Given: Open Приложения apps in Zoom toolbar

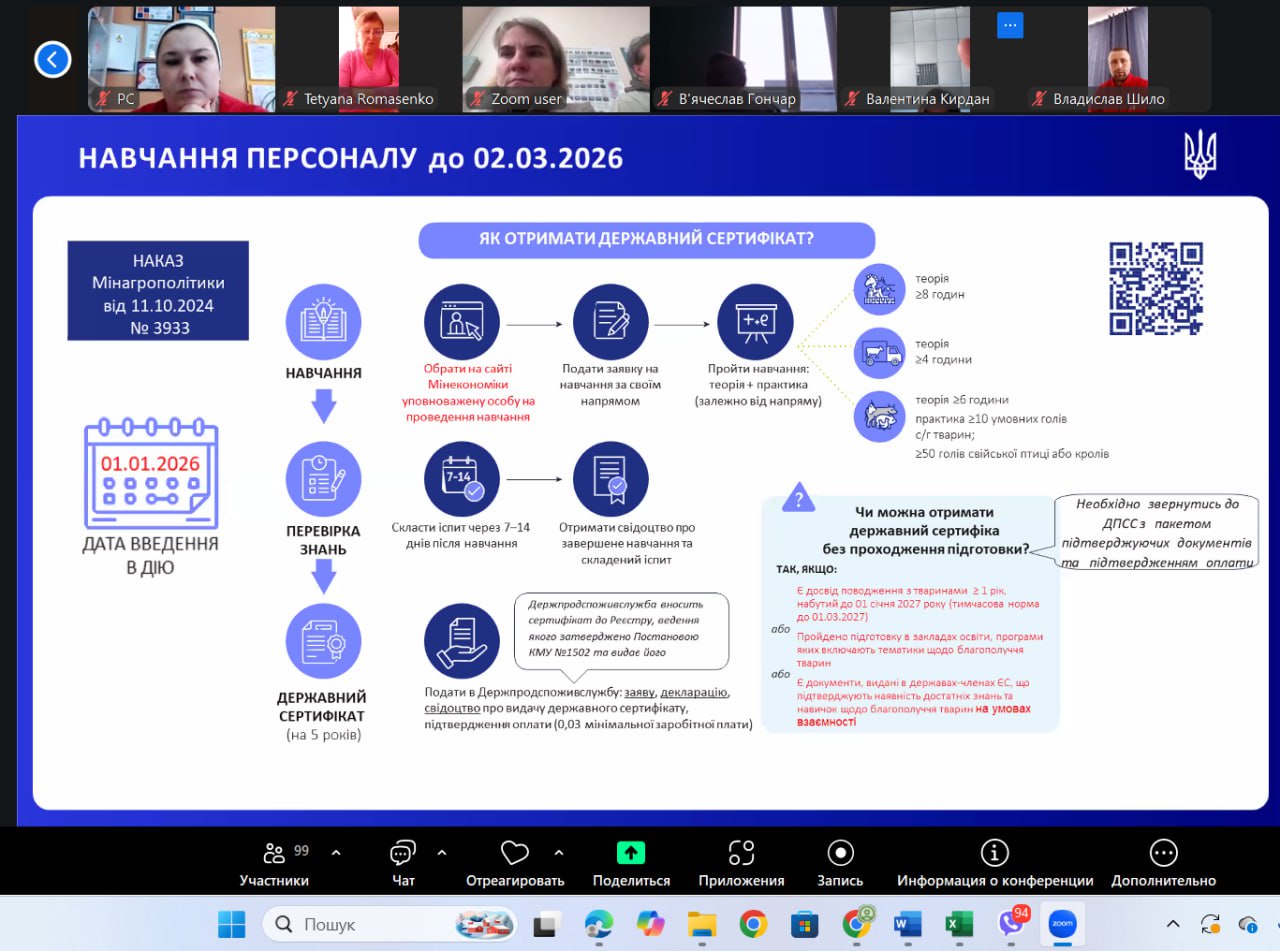Looking at the screenshot, I should [741, 853].
